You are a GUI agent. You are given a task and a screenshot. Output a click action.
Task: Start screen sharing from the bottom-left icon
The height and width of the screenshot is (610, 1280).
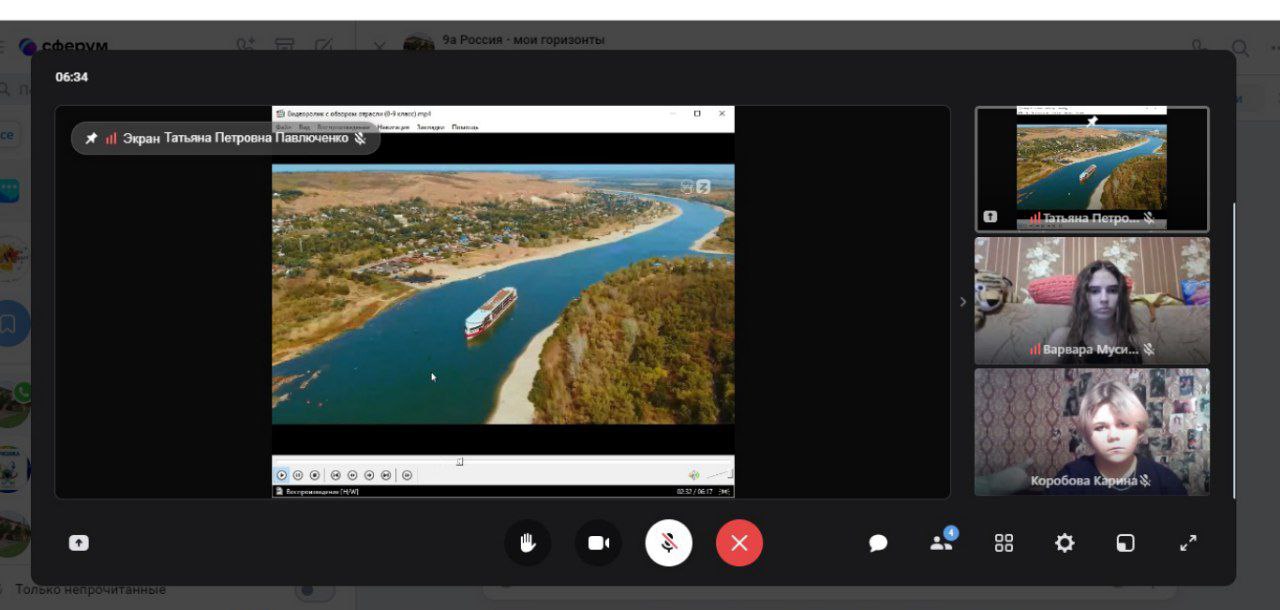tap(79, 543)
